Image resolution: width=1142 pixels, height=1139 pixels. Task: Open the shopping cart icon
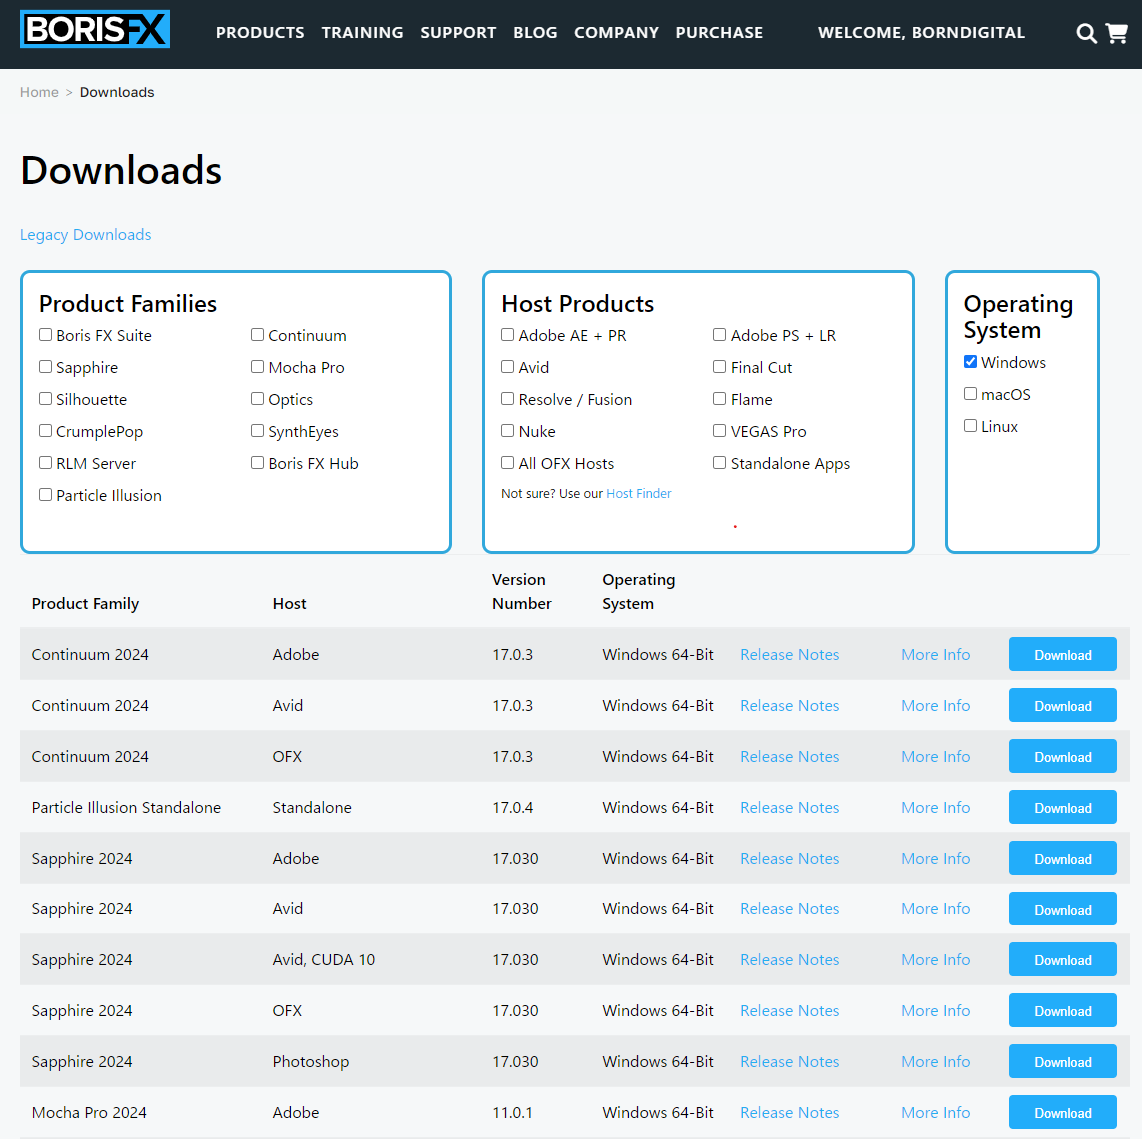[x=1117, y=33]
